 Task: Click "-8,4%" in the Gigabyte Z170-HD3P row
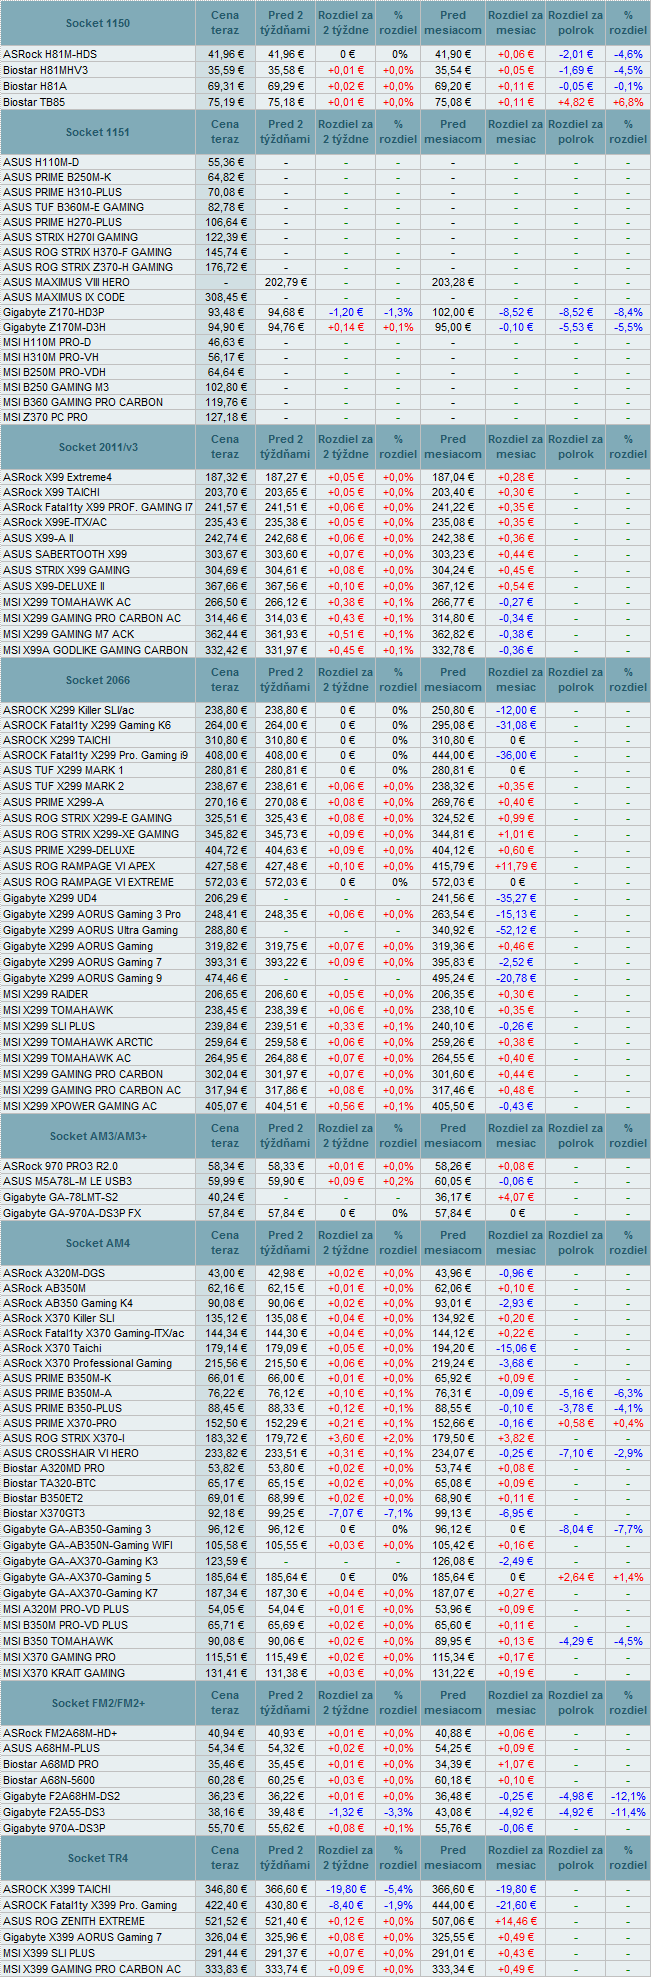tap(629, 312)
